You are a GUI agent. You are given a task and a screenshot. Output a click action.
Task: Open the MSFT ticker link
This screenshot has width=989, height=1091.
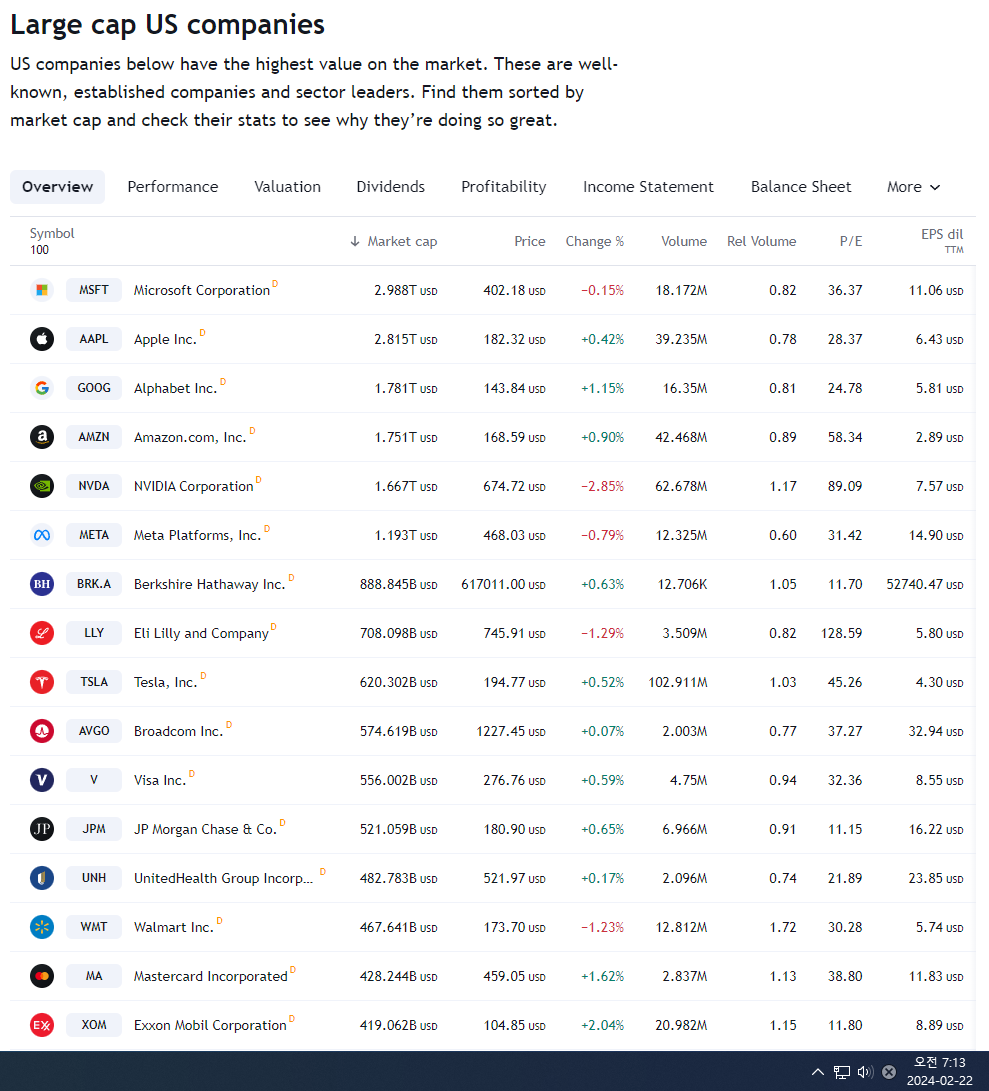point(94,290)
